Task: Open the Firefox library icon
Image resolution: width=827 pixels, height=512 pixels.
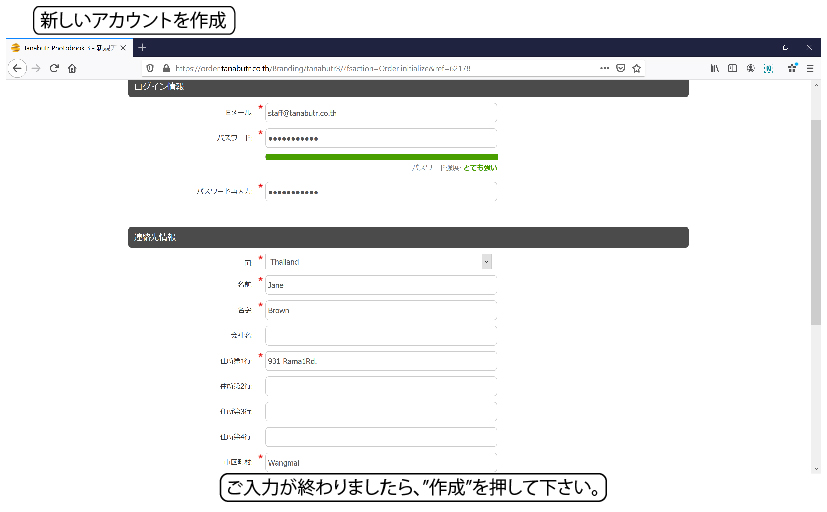Action: click(x=714, y=68)
